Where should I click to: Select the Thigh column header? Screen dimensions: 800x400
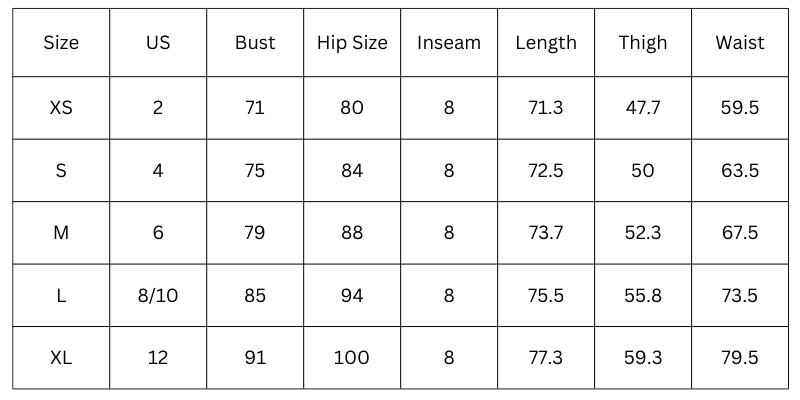point(643,43)
